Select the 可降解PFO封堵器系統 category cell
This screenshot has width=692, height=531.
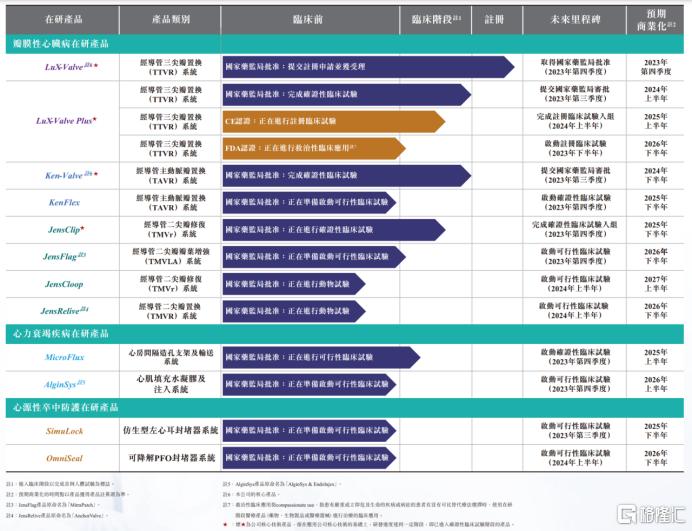point(172,458)
